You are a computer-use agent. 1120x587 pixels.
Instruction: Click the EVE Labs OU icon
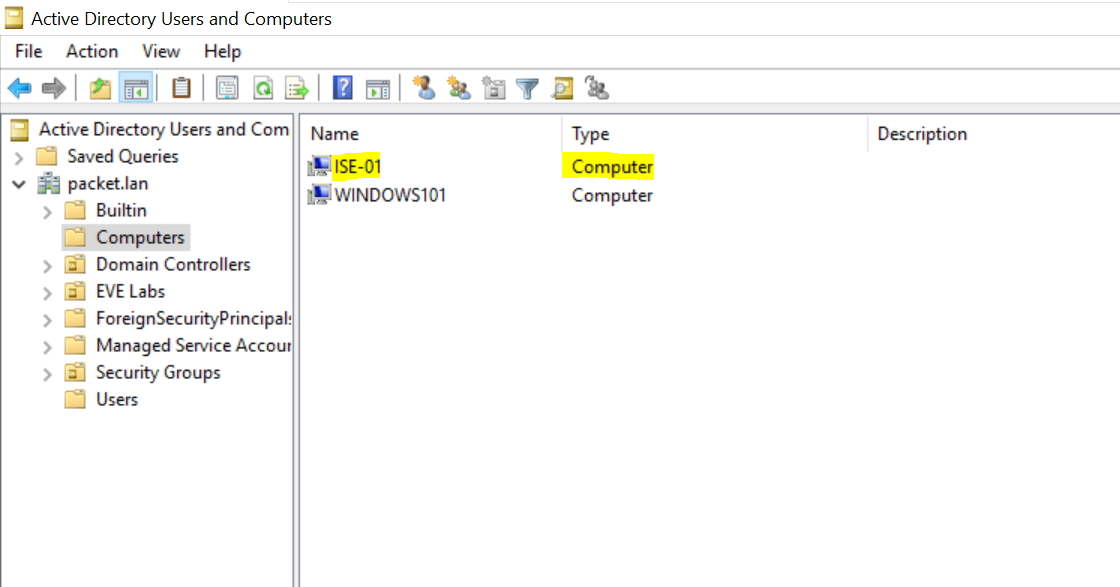coord(75,291)
